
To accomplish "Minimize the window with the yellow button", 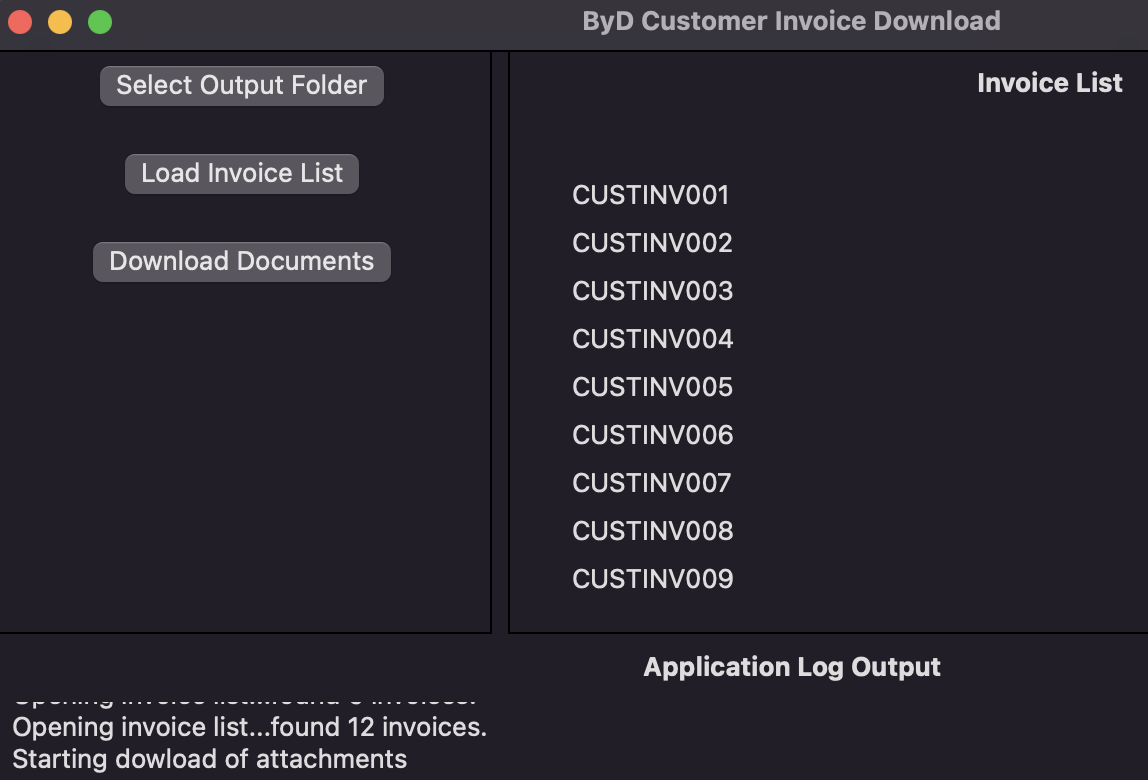I will (60, 22).
